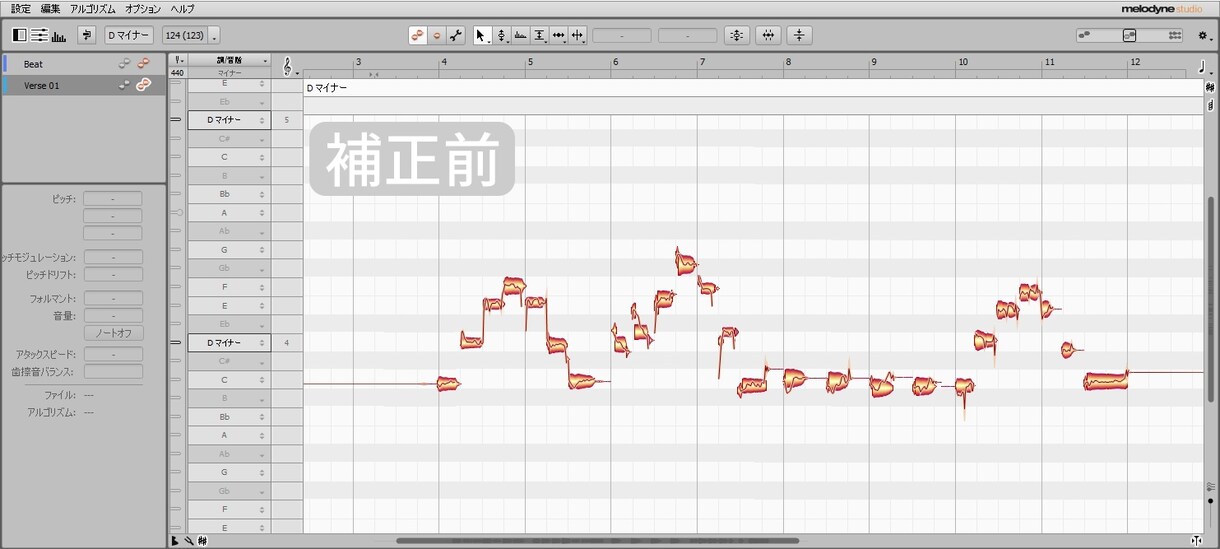Toggle orange edit blobs for Beat track
This screenshot has height=549, width=1220.
(144, 64)
